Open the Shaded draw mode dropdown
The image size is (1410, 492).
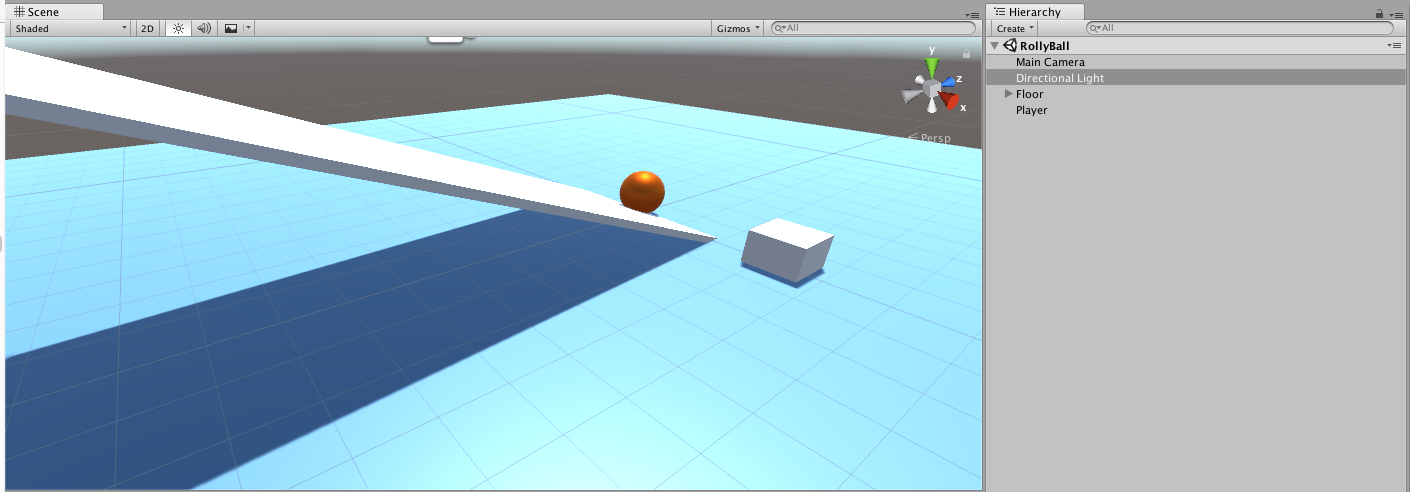pyautogui.click(x=70, y=29)
